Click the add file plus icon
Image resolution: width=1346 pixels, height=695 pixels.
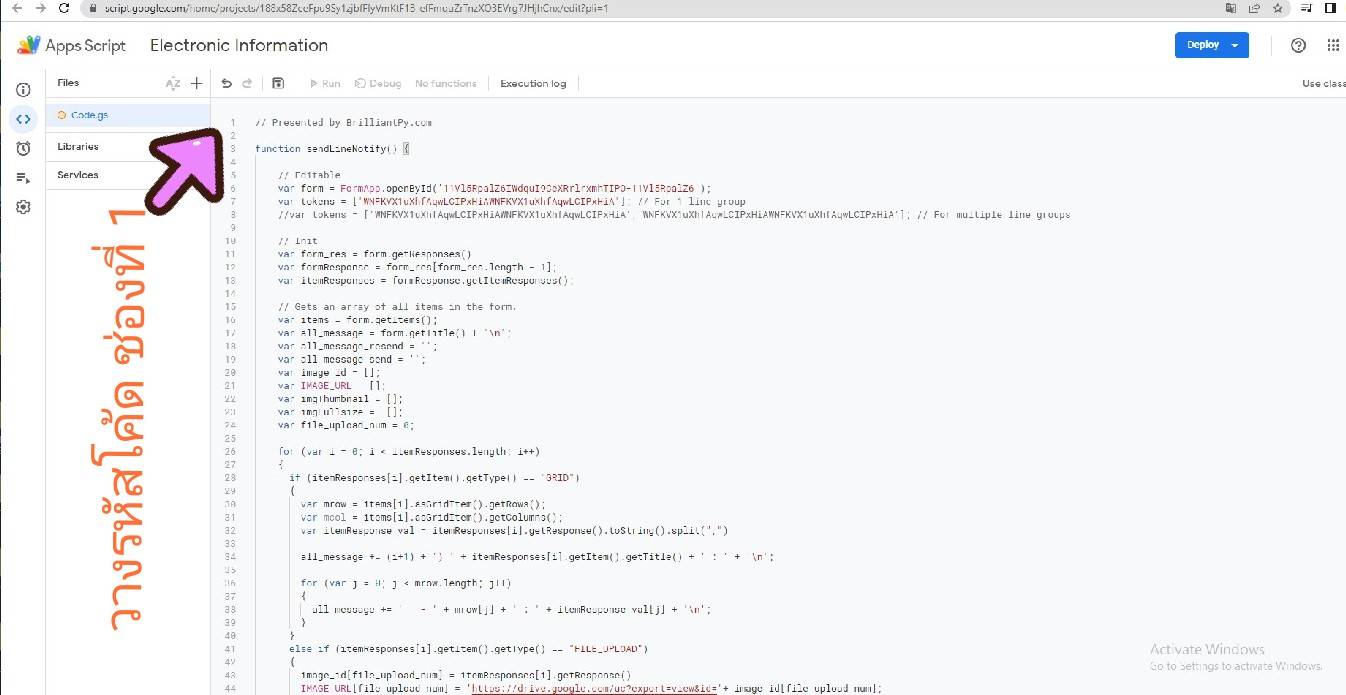click(x=197, y=84)
